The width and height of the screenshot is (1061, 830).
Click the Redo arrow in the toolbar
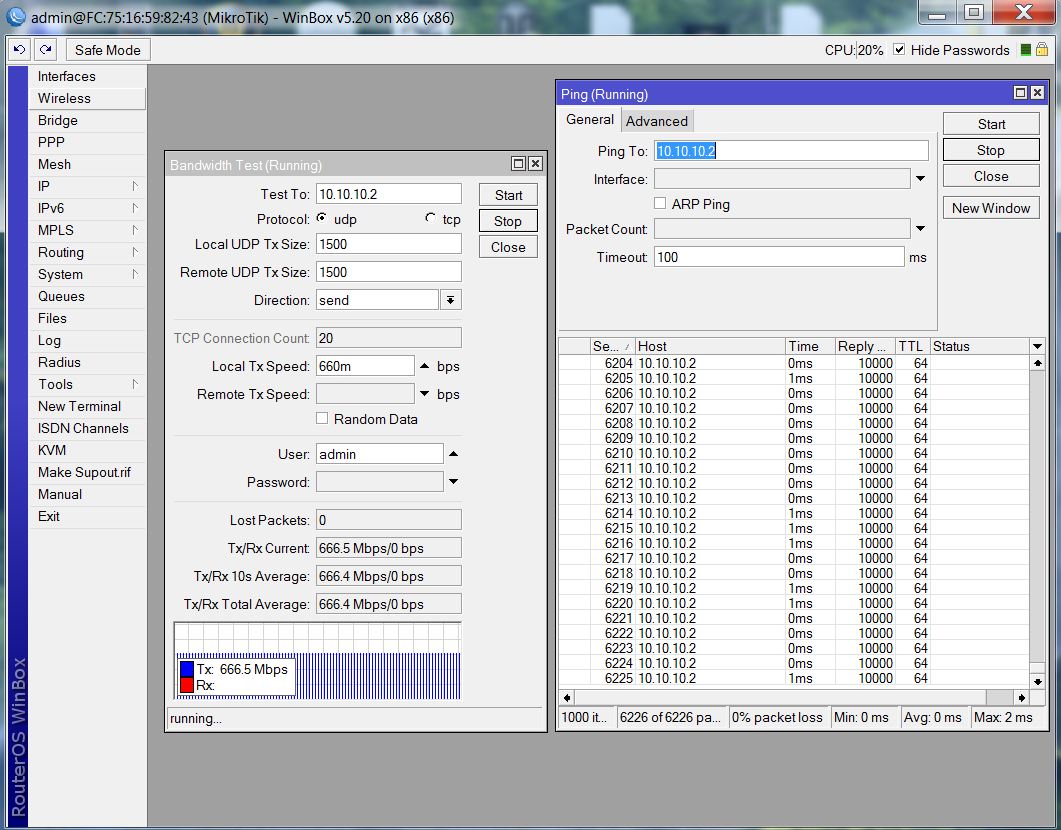45,49
